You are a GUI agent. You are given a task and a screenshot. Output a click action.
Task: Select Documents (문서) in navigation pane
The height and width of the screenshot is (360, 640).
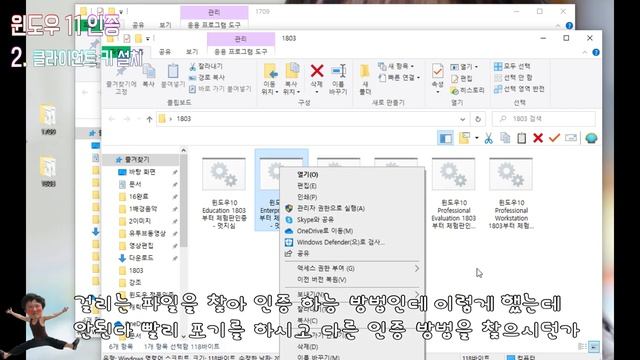point(135,184)
